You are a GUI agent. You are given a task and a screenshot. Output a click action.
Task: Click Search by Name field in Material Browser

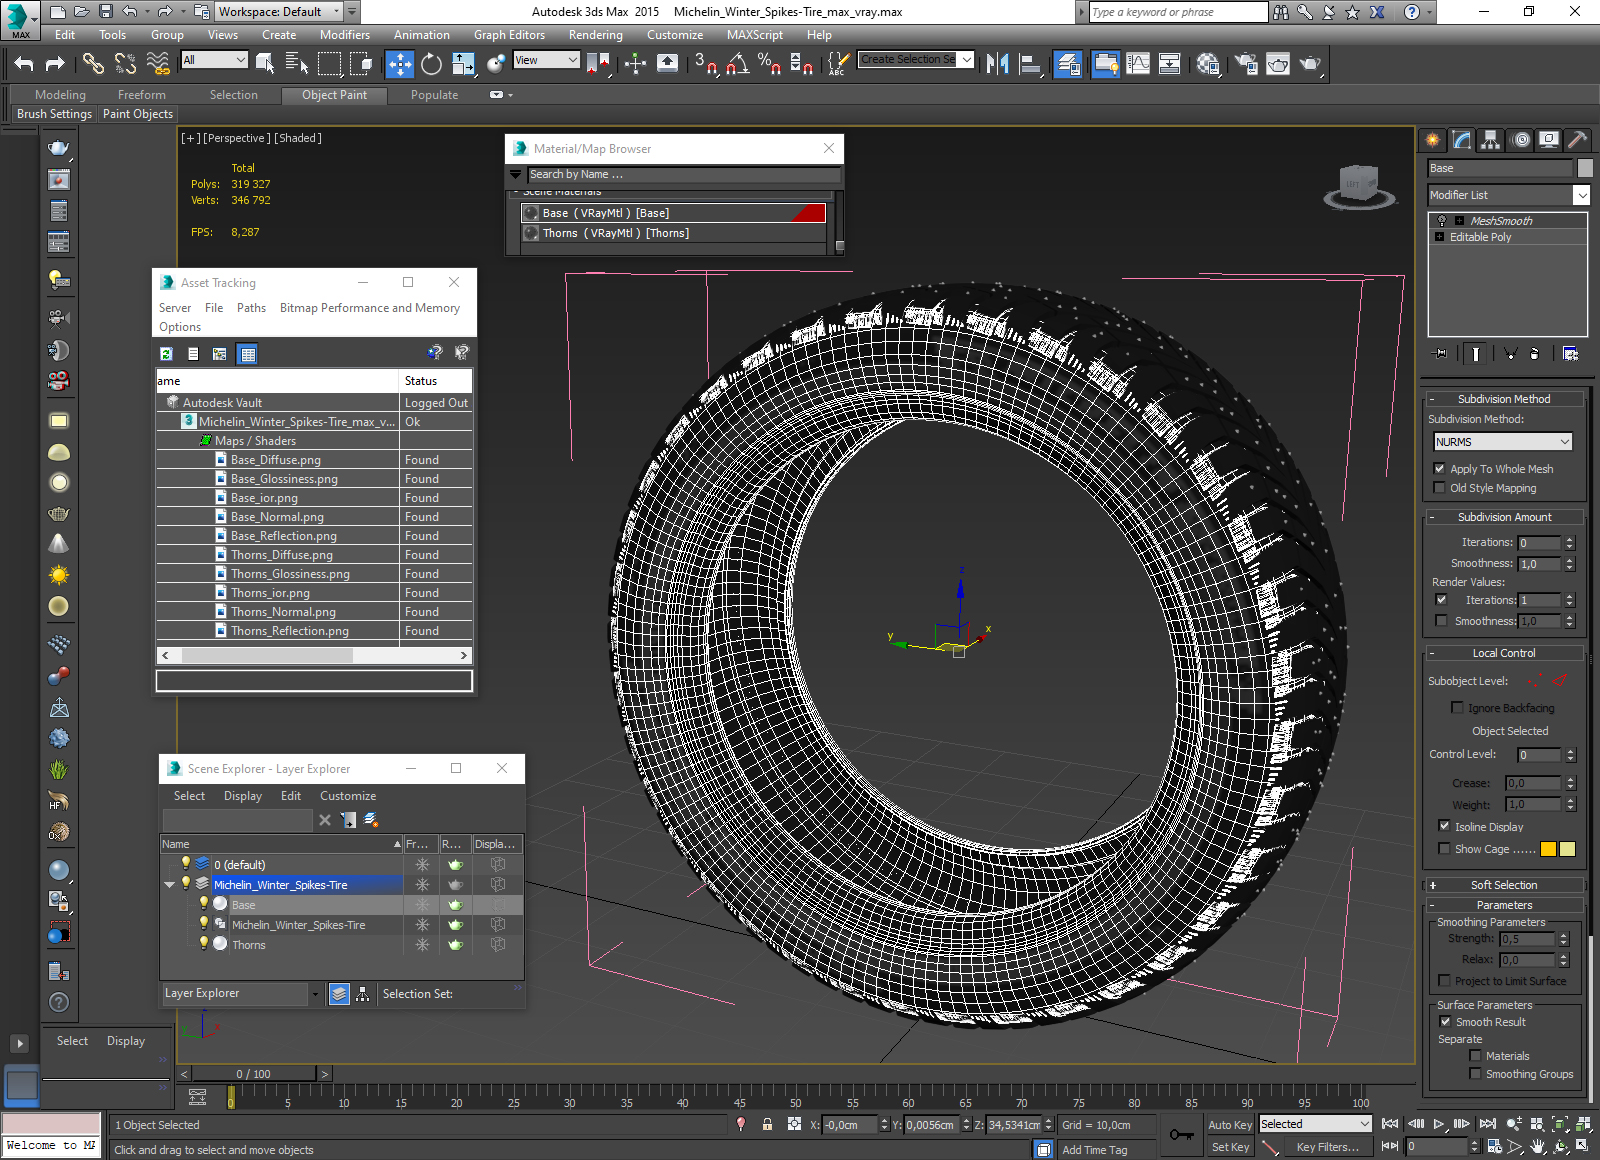[684, 174]
